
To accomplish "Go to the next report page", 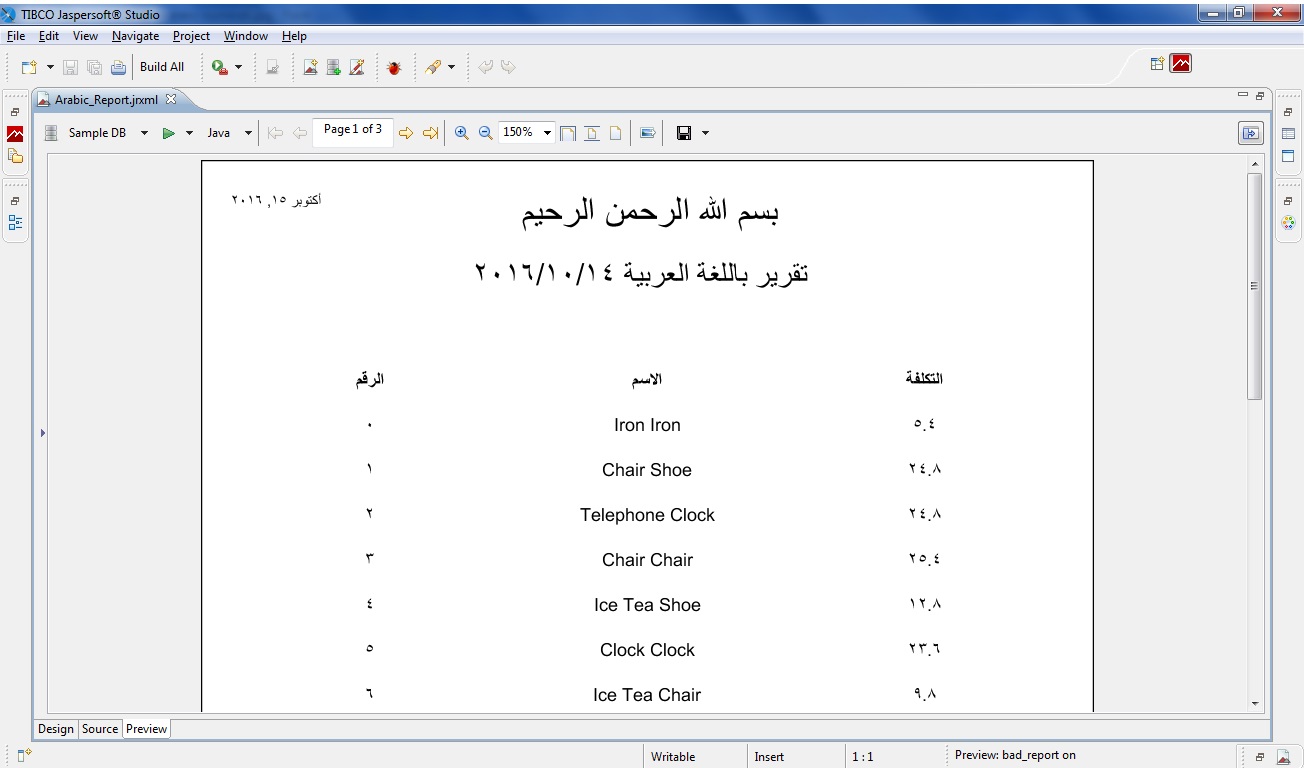I will tap(407, 132).
